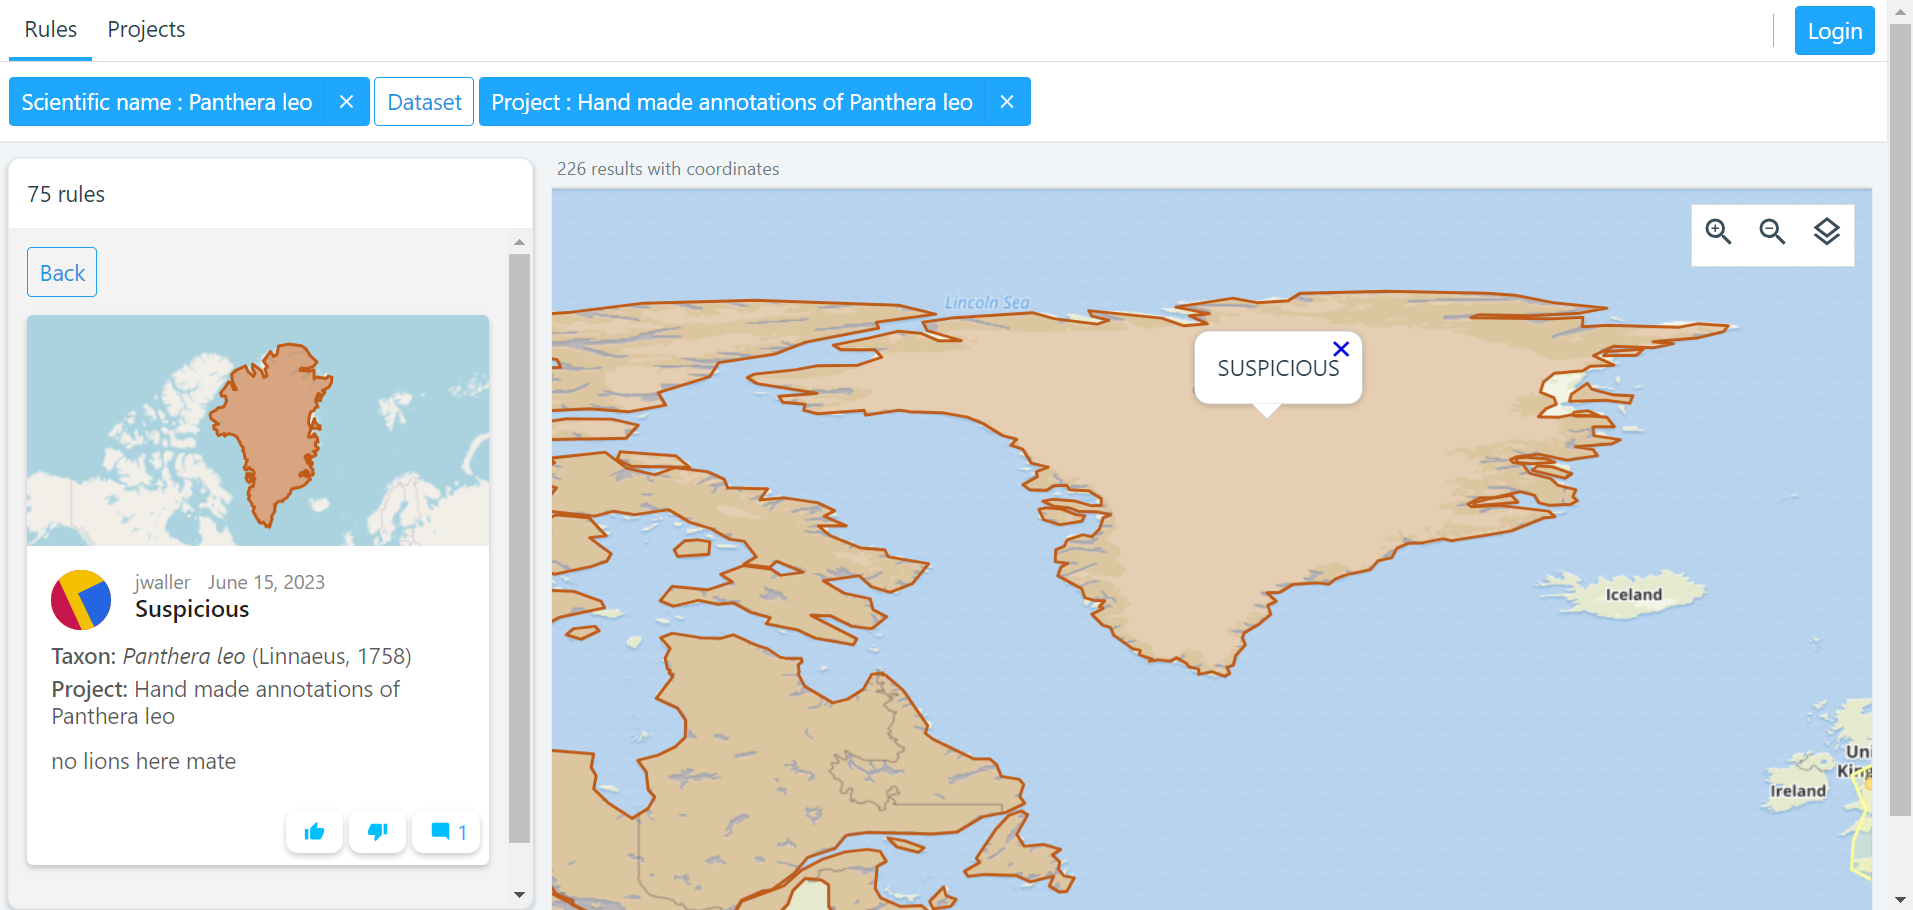
Task: Switch to the Projects tab
Action: pyautogui.click(x=146, y=30)
